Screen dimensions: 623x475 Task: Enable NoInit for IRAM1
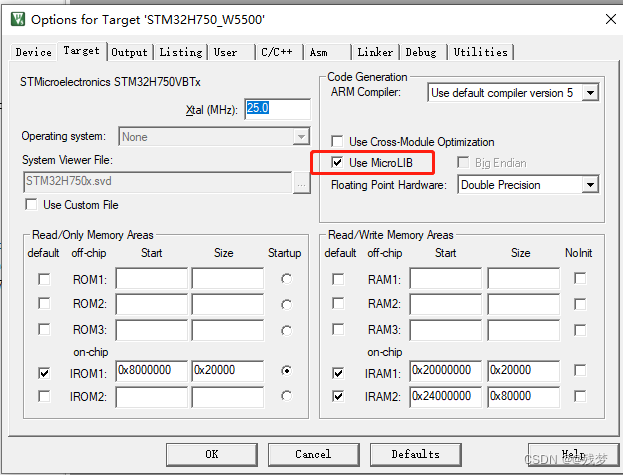click(x=580, y=371)
